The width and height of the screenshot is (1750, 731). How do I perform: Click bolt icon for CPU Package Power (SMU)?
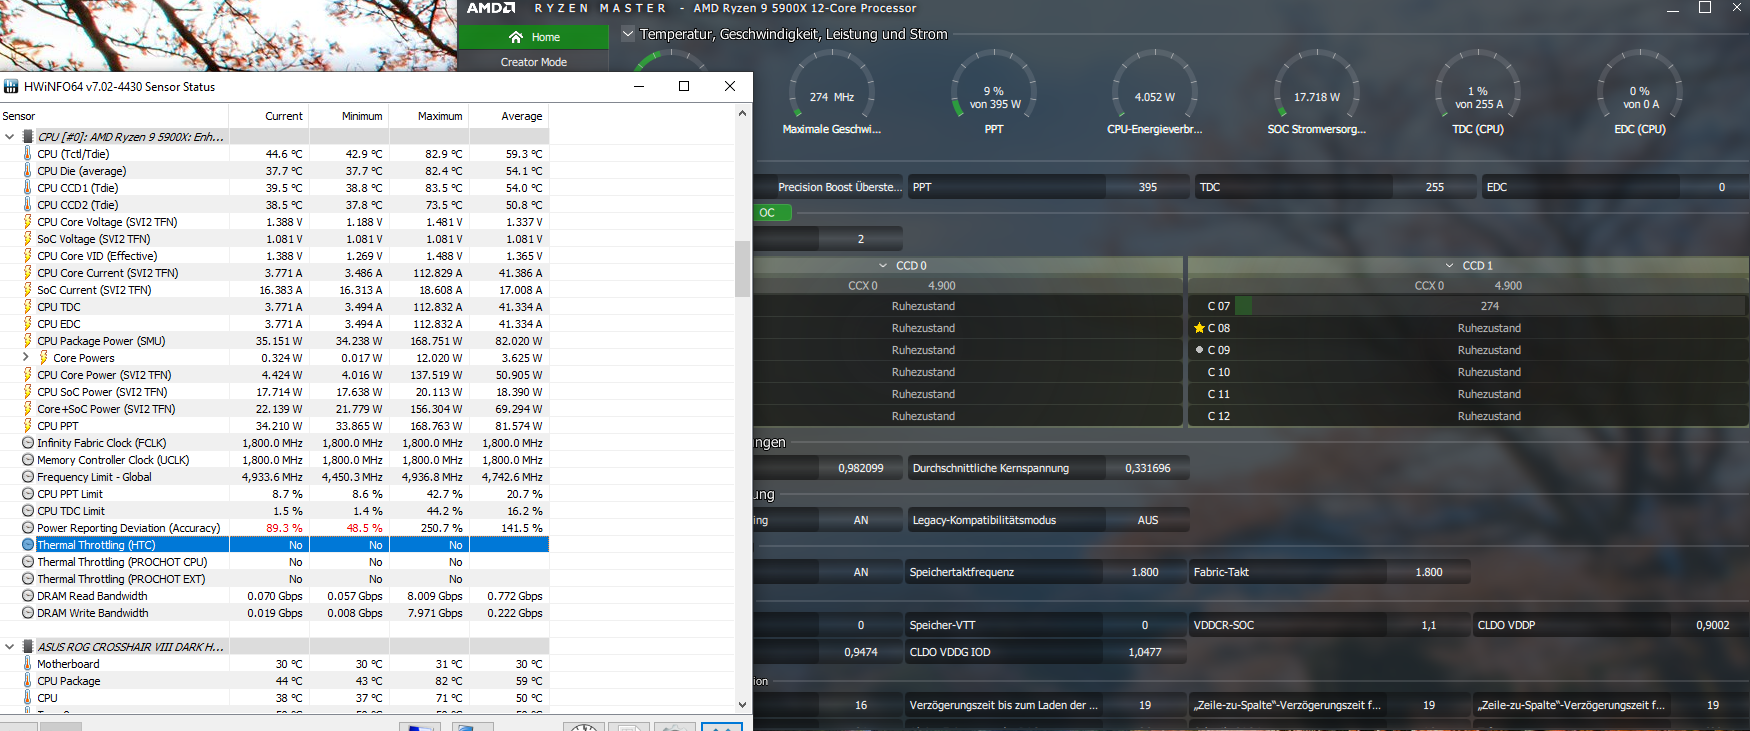(27, 341)
